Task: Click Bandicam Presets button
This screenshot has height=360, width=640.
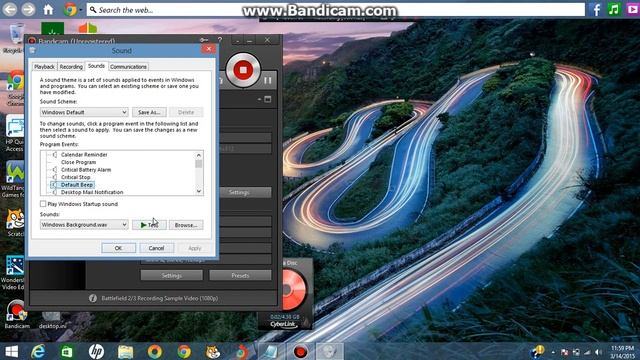Action: coord(240,276)
